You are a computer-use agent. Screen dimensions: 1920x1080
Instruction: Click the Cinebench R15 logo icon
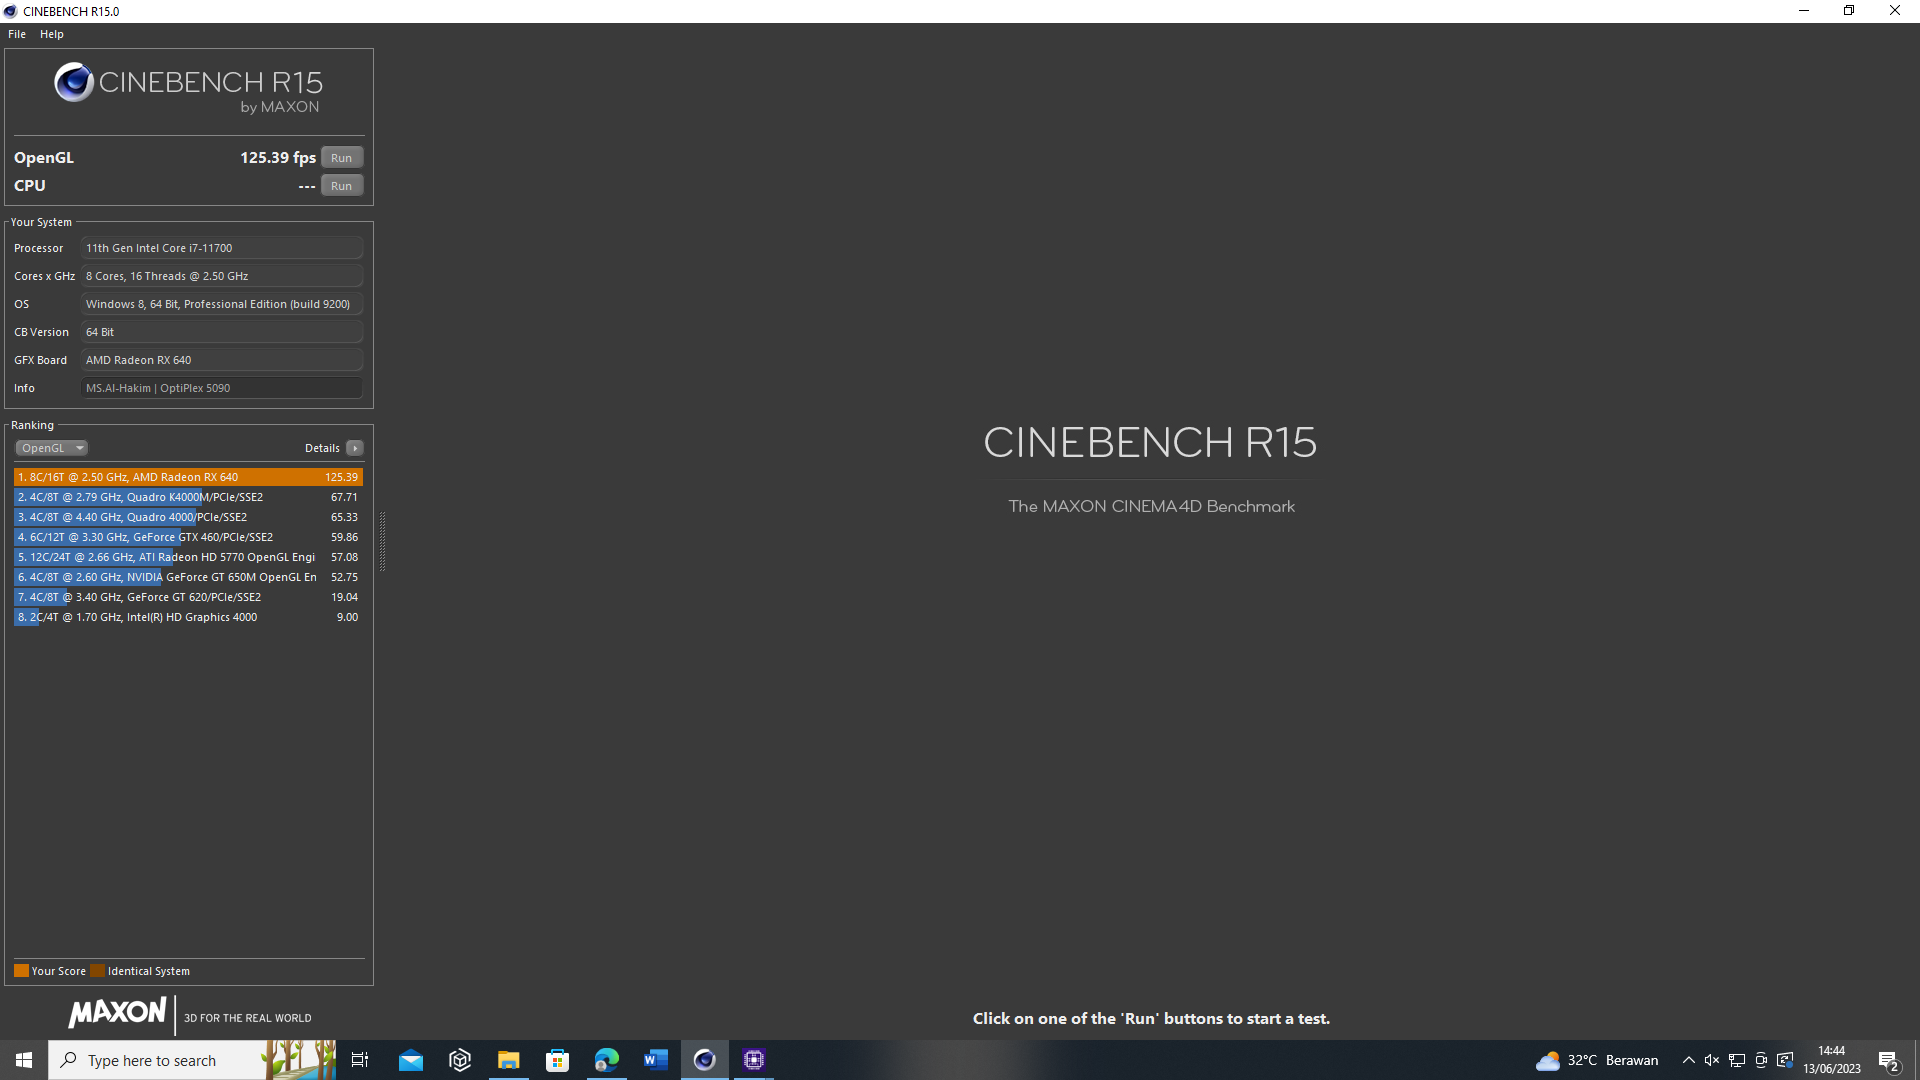pos(74,82)
